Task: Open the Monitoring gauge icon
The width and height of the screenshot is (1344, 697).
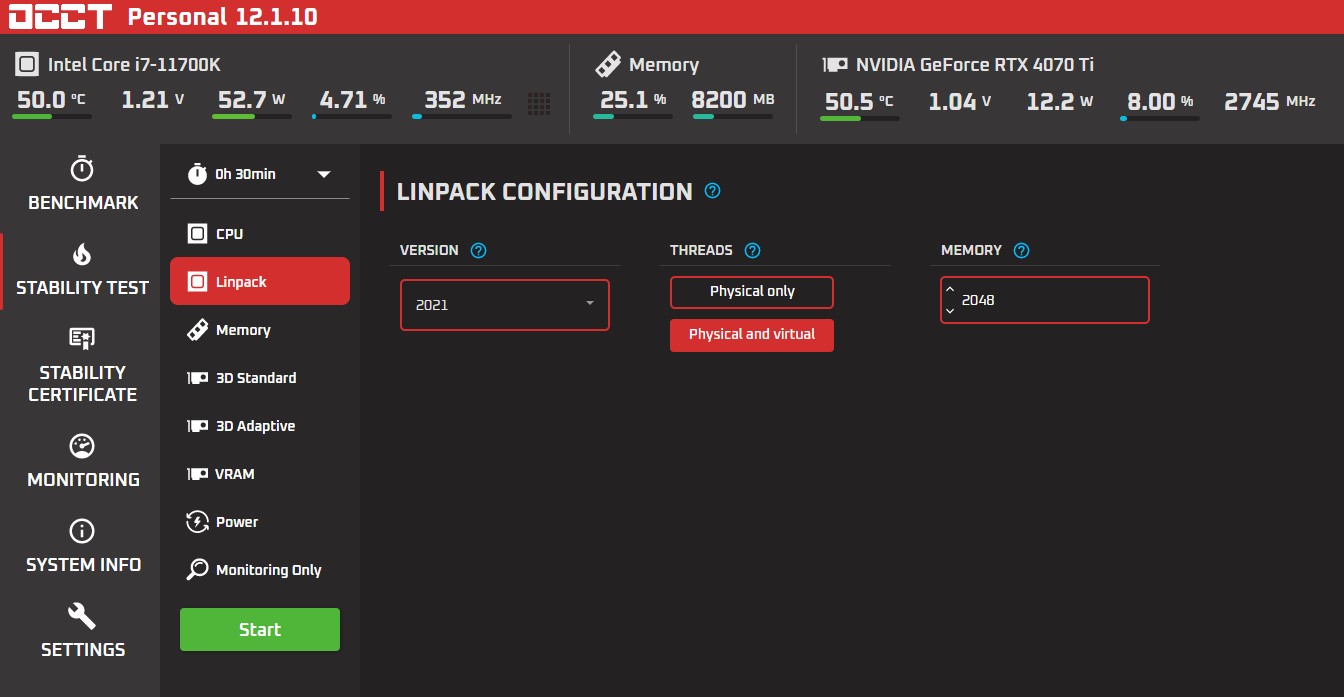Action: tap(82, 446)
